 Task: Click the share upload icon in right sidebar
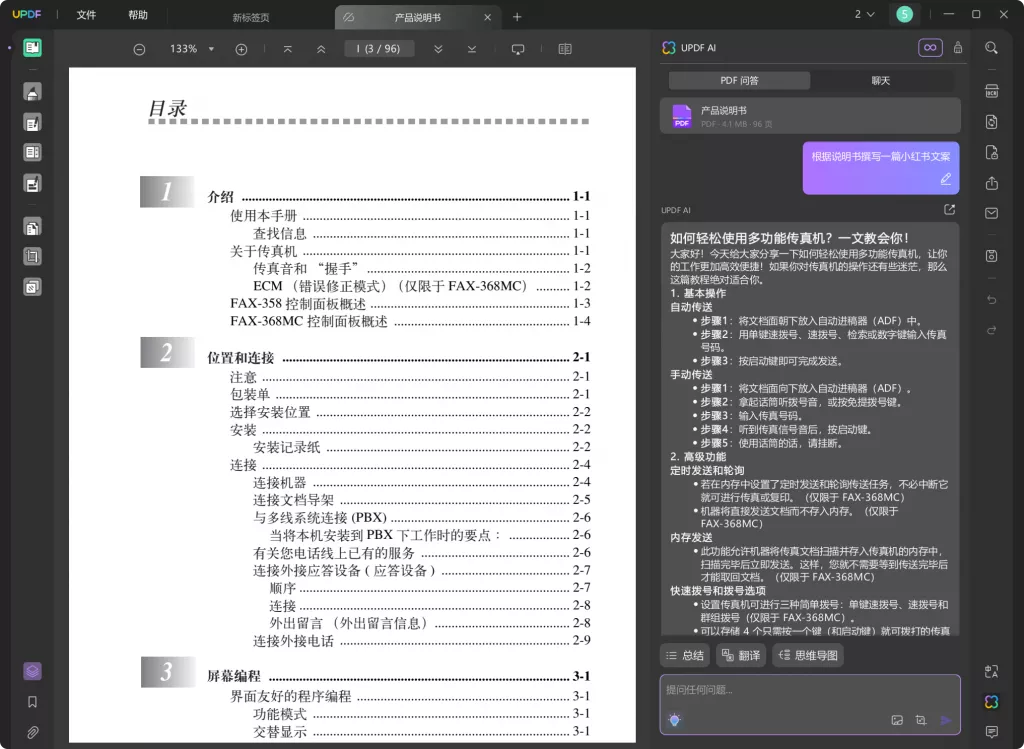point(991,183)
